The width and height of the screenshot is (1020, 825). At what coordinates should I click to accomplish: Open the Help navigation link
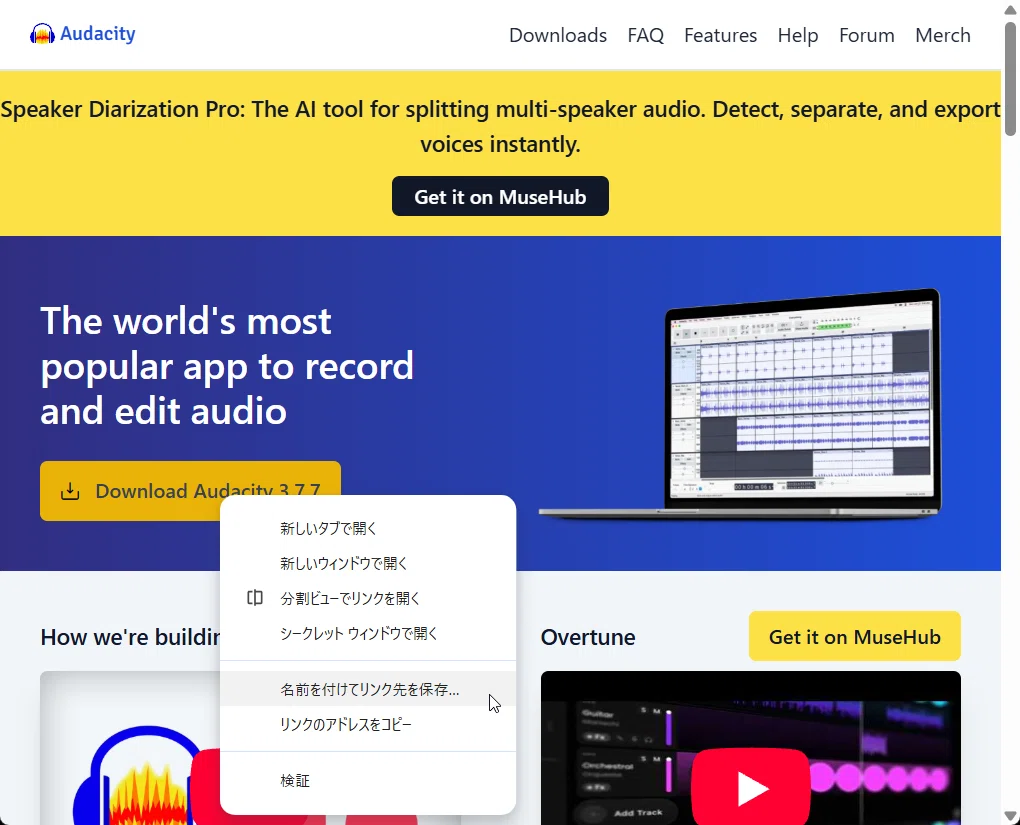click(x=798, y=35)
